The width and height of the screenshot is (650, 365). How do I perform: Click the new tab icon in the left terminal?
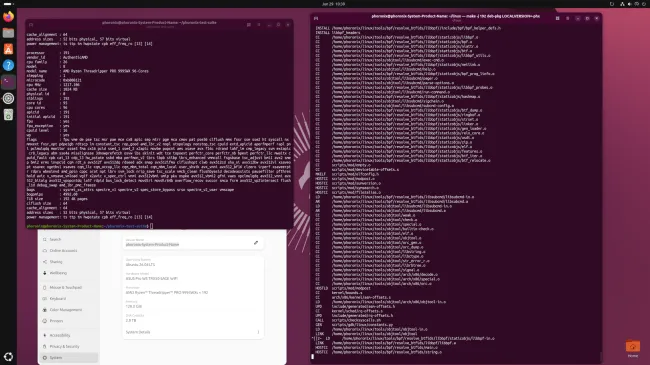[31, 24]
